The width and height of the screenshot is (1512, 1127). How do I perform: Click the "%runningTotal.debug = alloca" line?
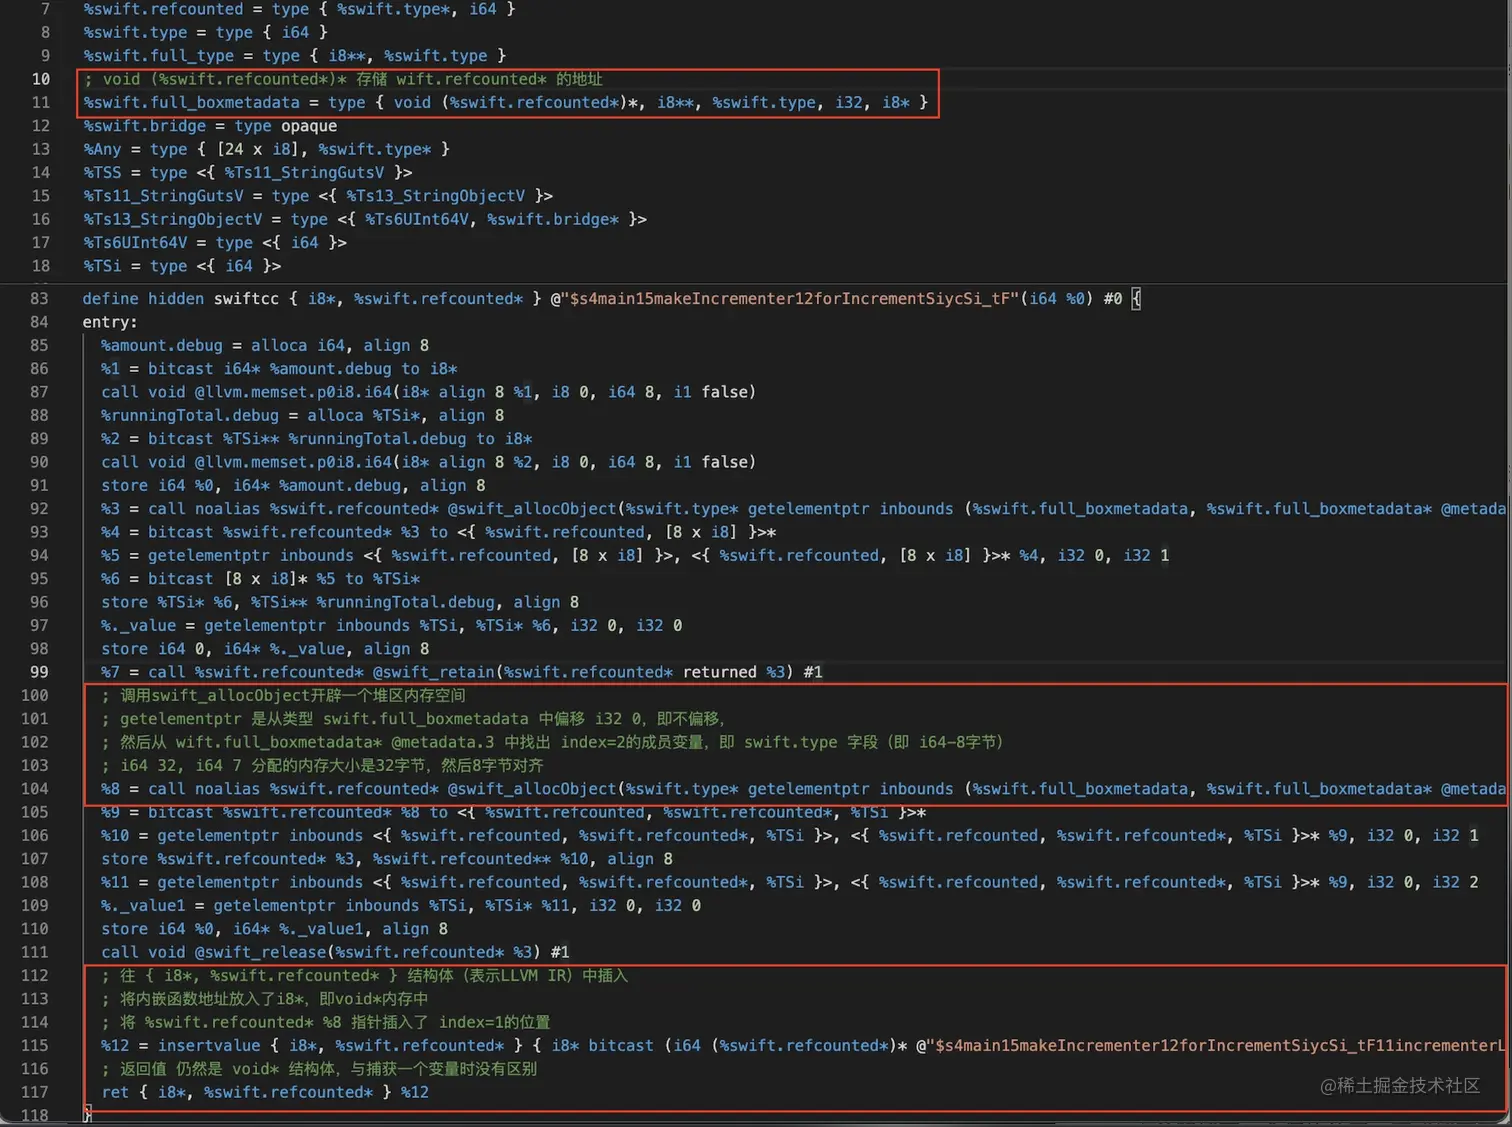coord(303,415)
